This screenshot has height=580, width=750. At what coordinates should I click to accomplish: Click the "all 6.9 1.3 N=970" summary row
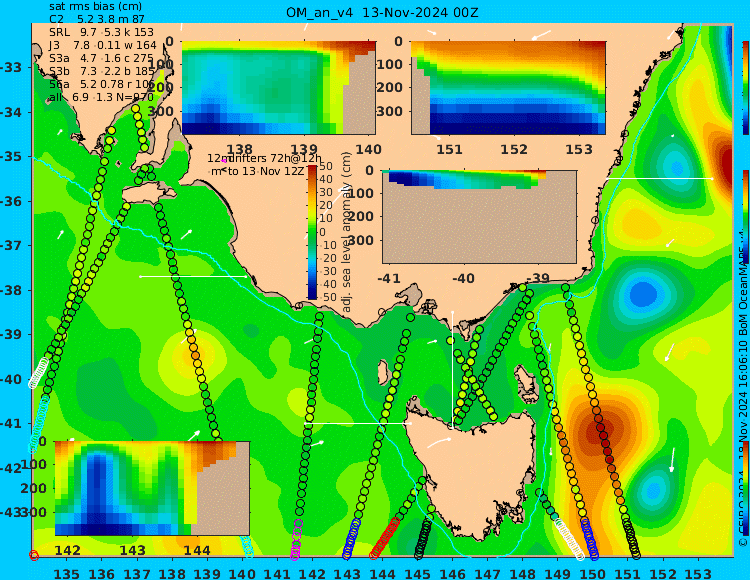coord(101,98)
